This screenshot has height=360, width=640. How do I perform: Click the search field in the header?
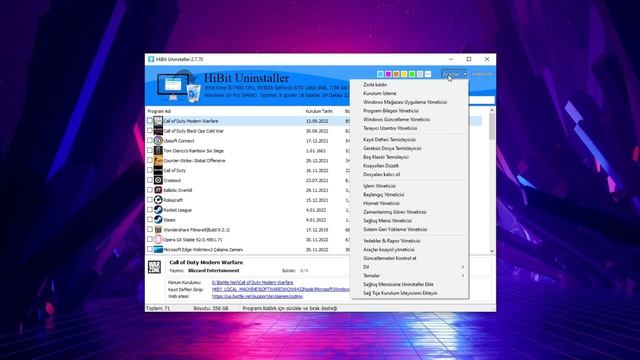click(x=482, y=100)
